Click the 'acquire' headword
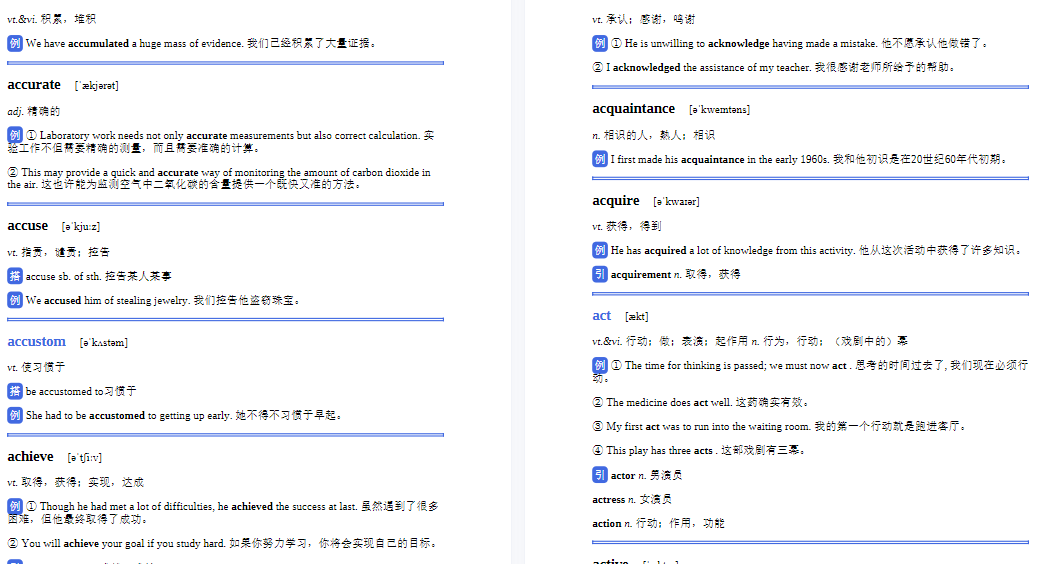The image size is (1038, 564). pos(616,201)
